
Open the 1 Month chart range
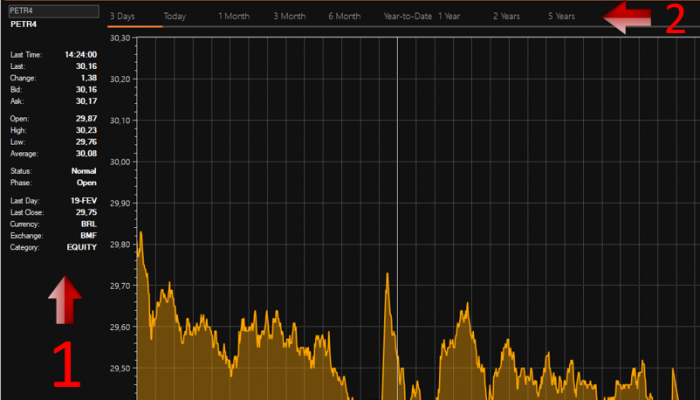tap(234, 17)
